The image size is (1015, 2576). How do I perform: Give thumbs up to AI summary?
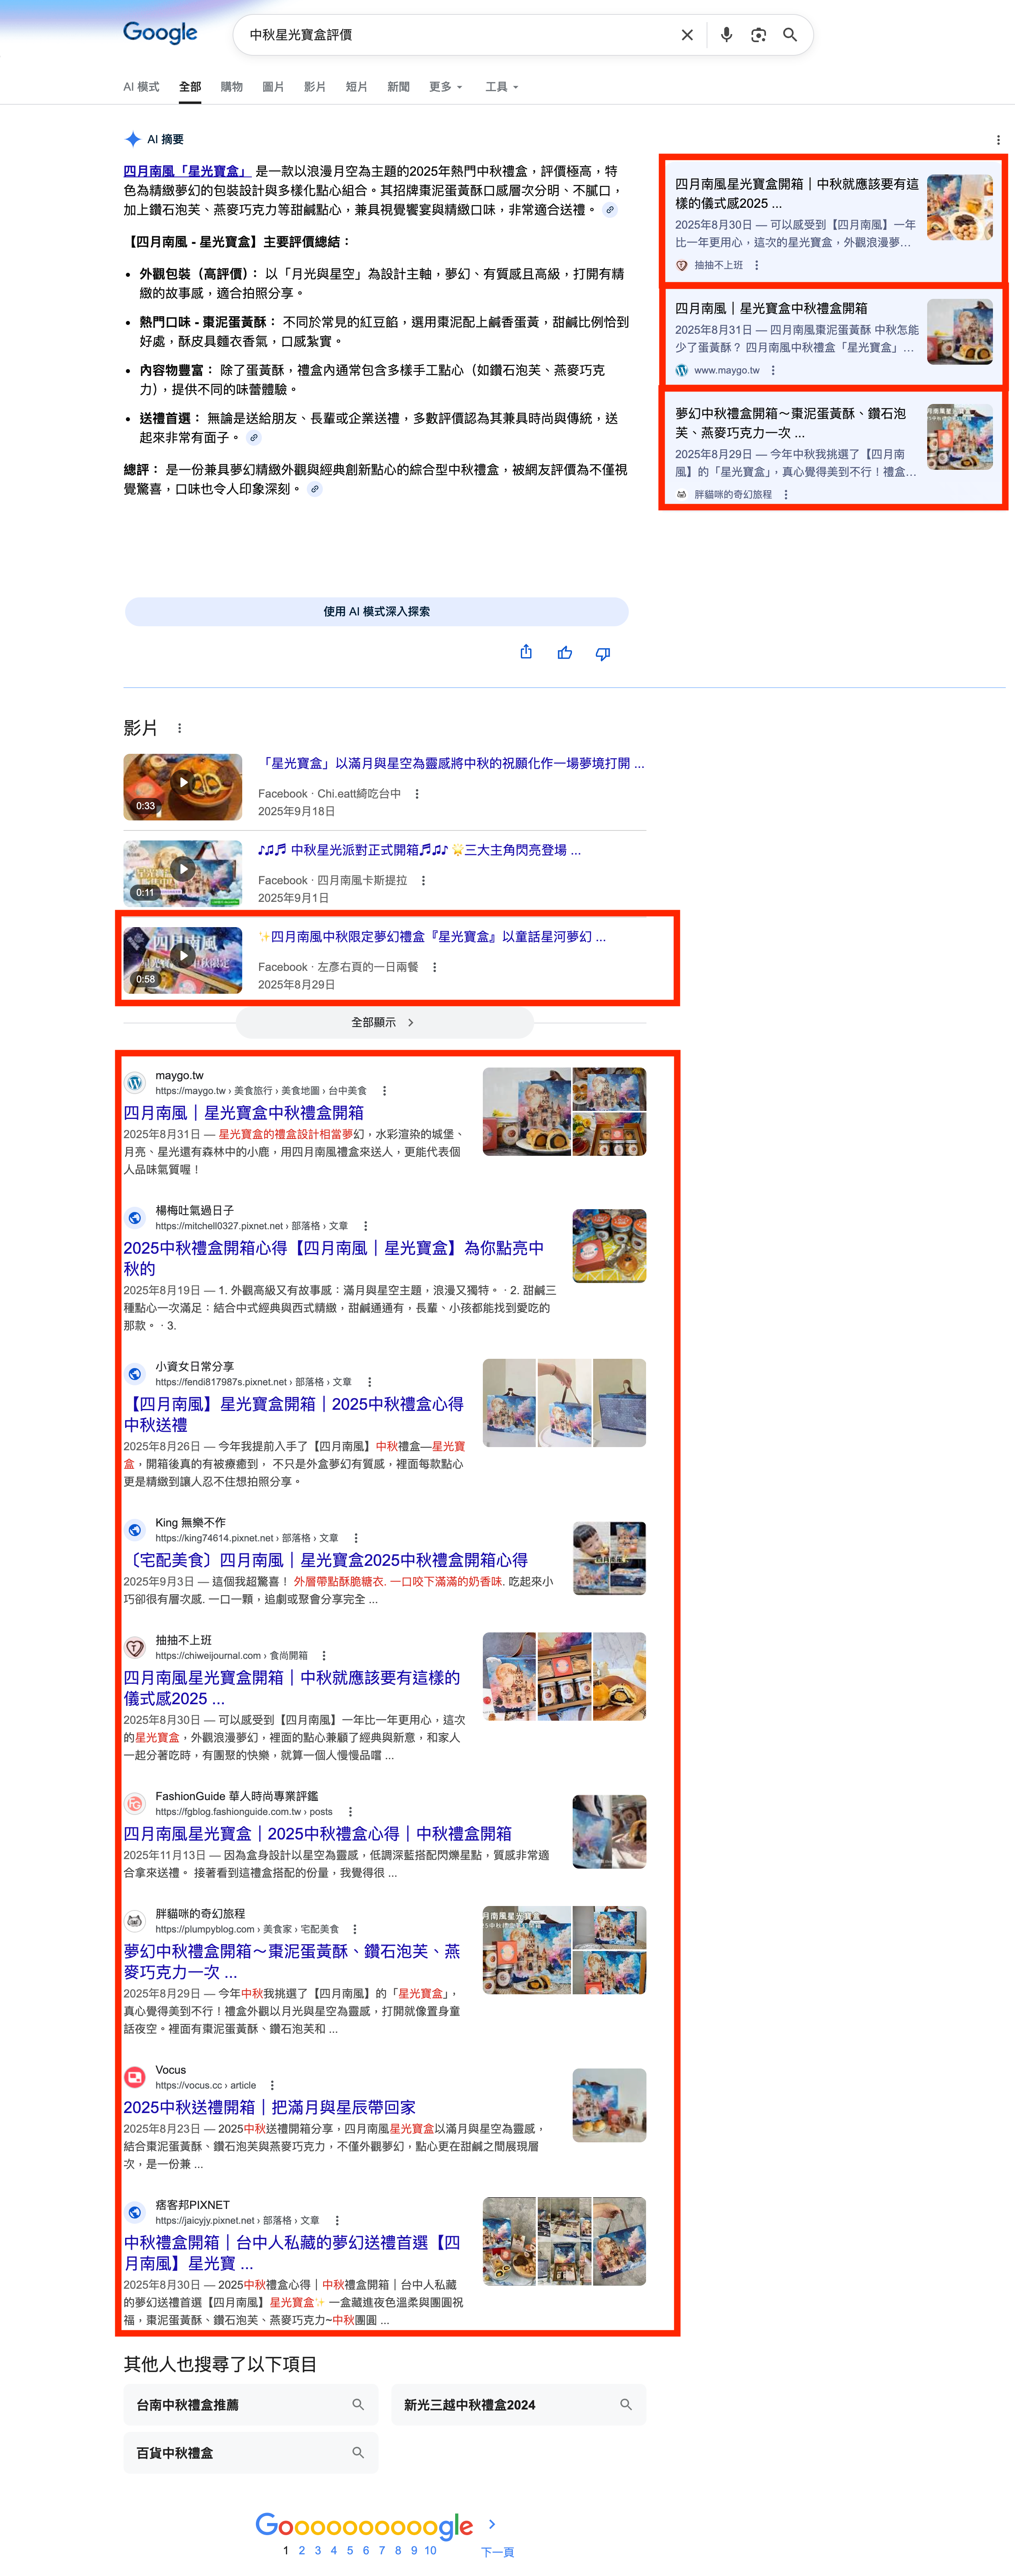(x=565, y=653)
